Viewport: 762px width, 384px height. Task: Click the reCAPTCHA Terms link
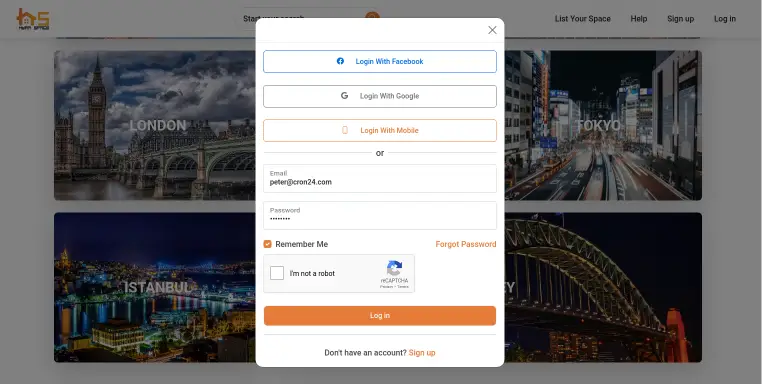(403, 287)
